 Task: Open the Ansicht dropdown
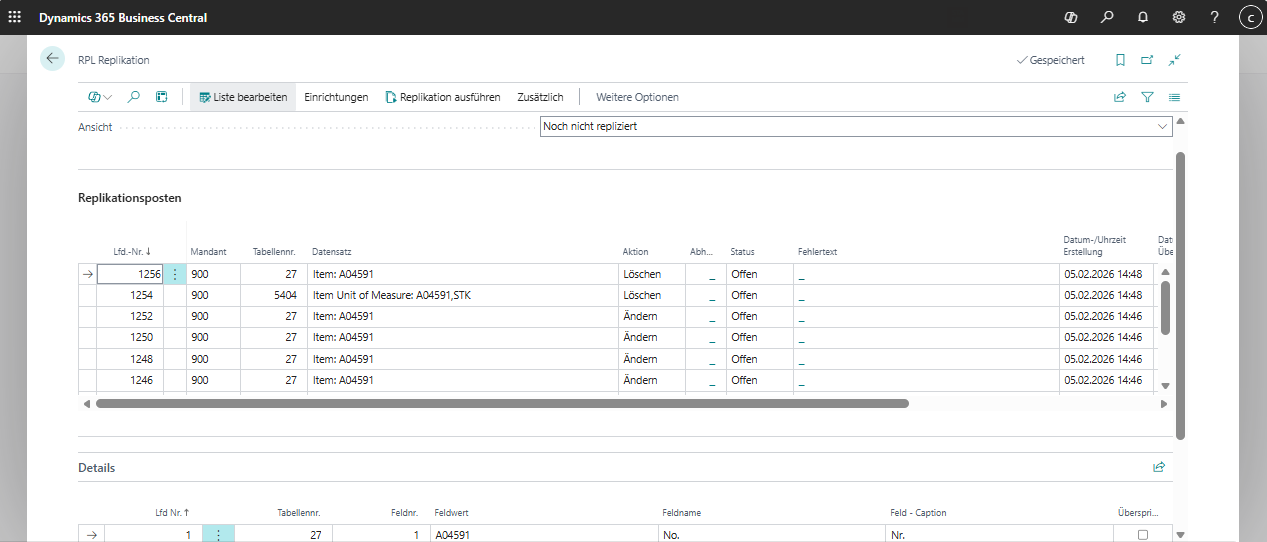[855, 127]
